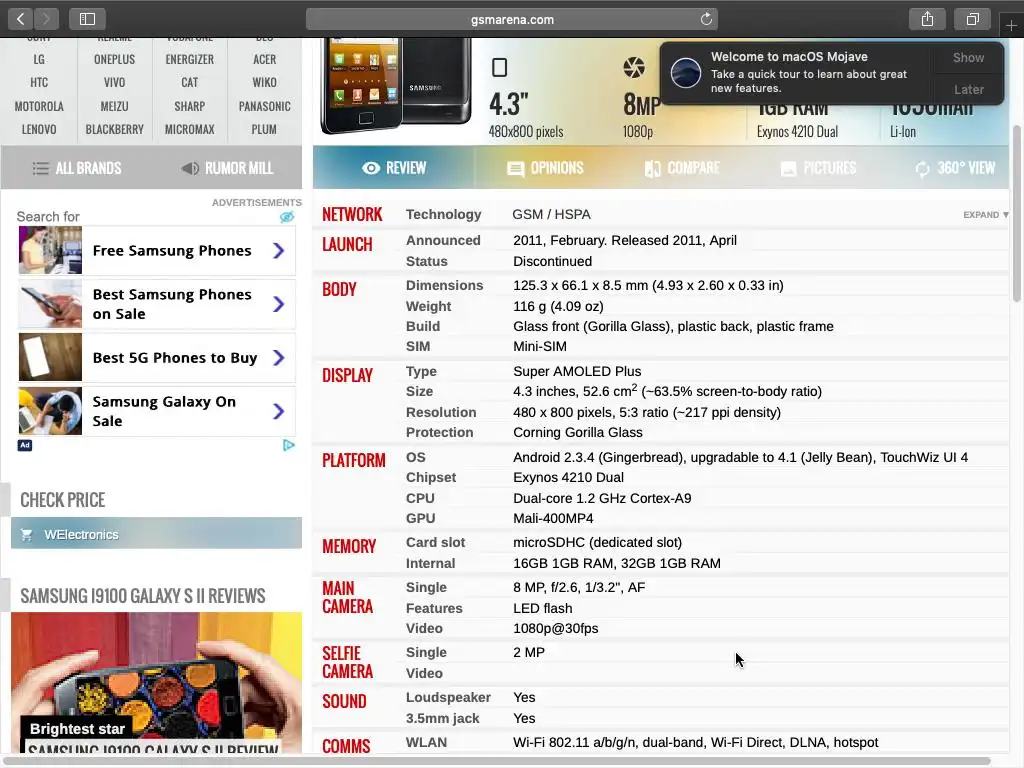Open the Review tab
Screen dimensions: 1024x768
394,168
